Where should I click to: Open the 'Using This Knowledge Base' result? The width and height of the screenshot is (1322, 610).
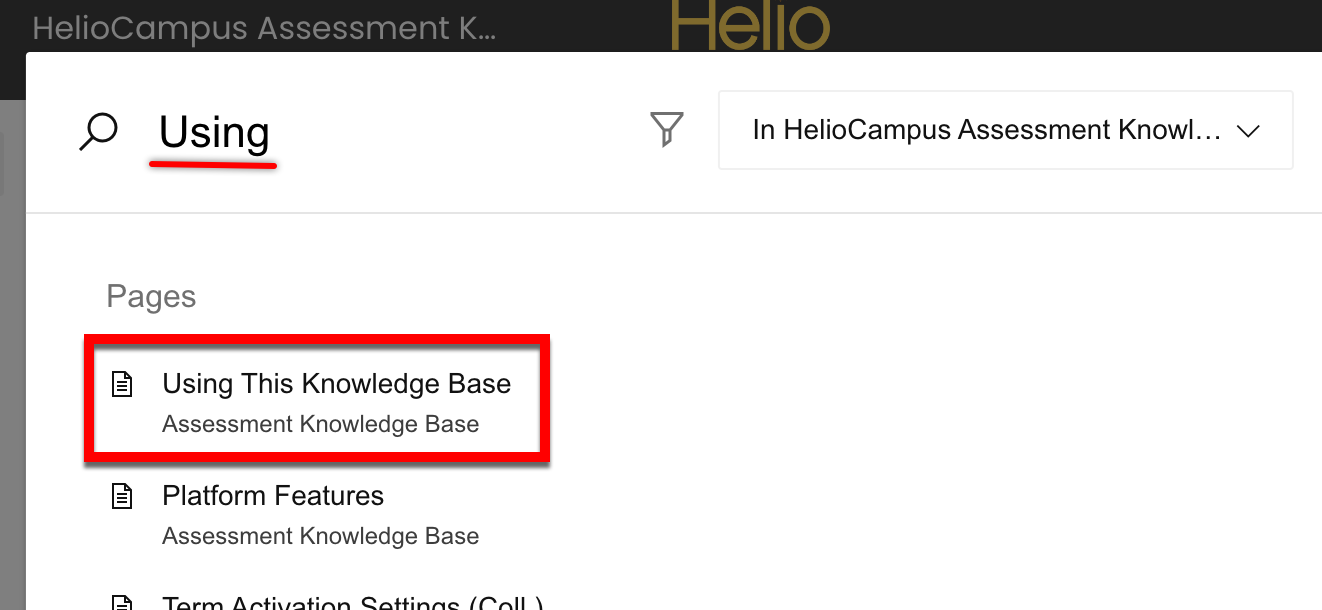pos(336,384)
